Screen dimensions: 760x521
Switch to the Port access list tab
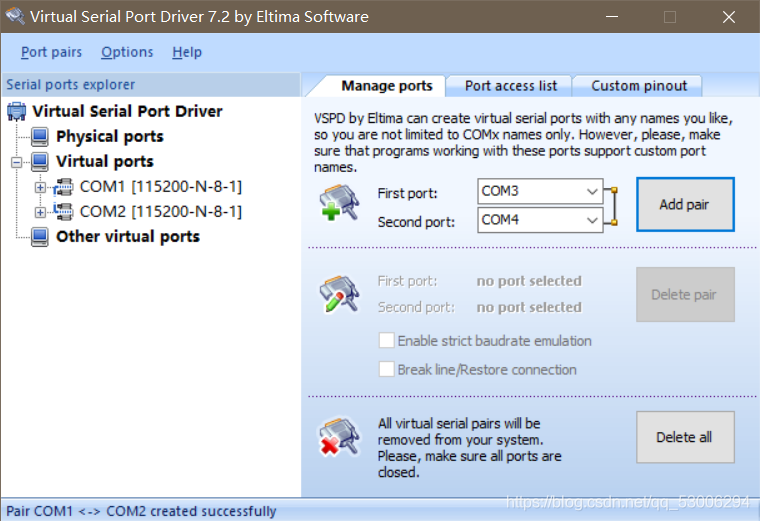[x=511, y=86]
